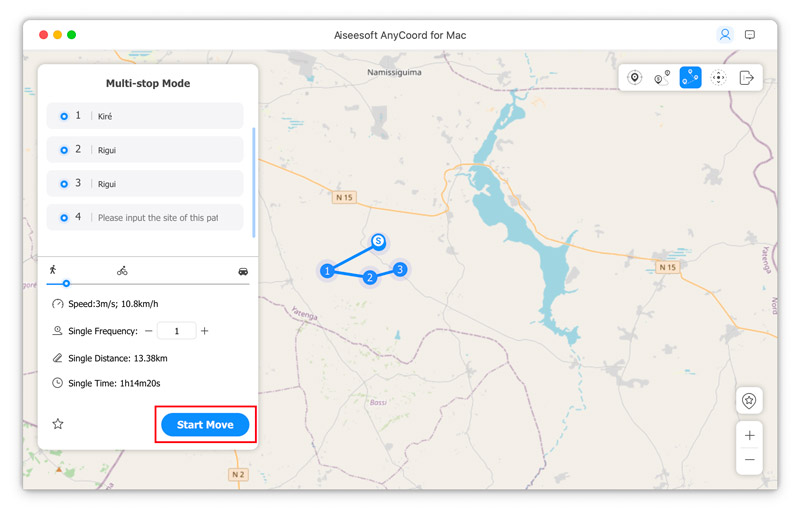
Task: Click the Start Move button
Action: pos(205,425)
